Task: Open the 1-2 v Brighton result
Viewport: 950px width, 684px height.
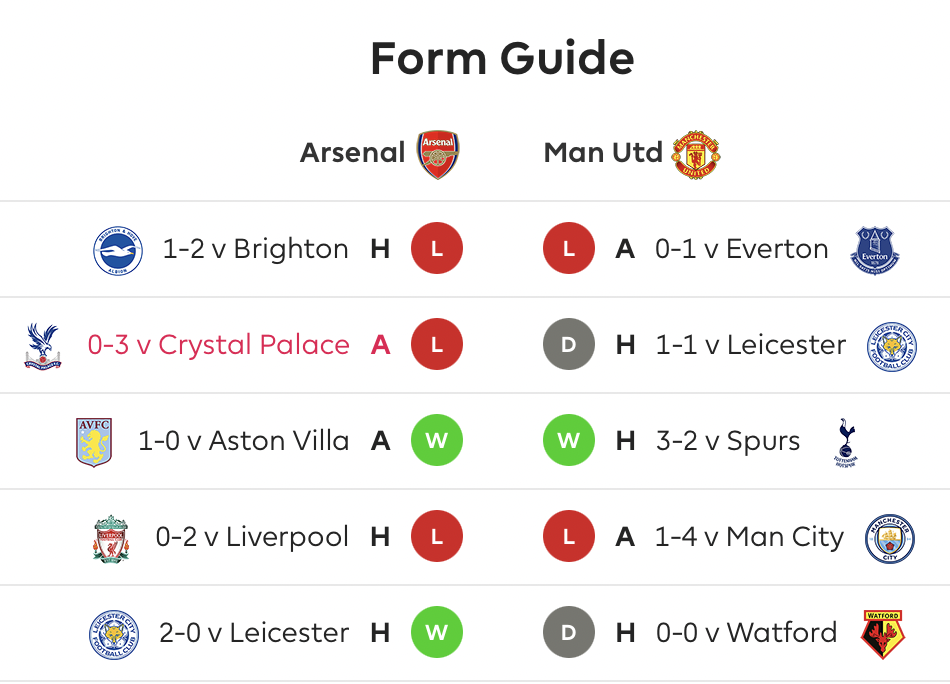Action: pos(255,249)
